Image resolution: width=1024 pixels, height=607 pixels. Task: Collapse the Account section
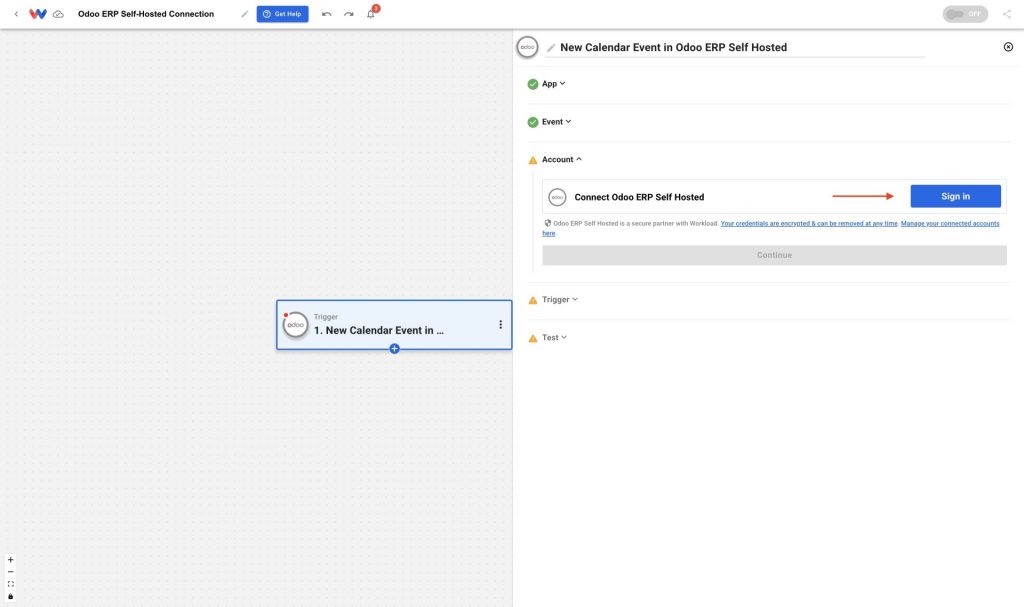pos(562,159)
